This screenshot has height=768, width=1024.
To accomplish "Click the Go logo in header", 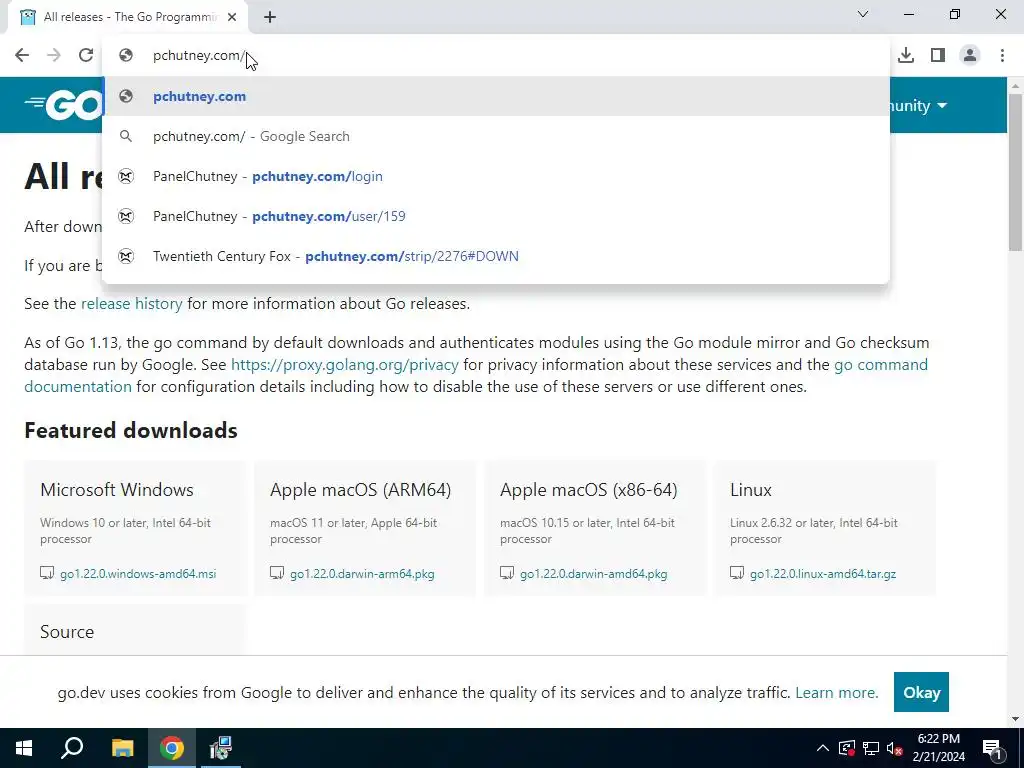I will [63, 105].
